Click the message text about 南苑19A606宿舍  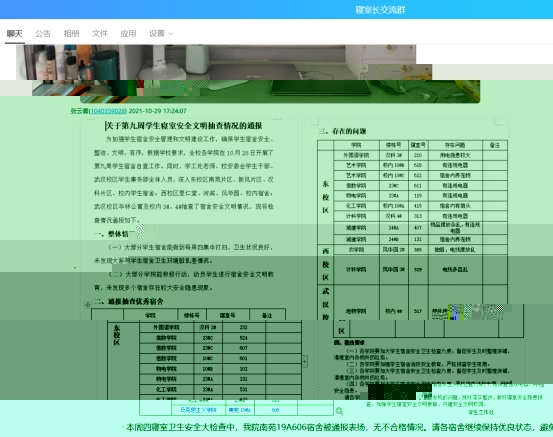(339, 427)
